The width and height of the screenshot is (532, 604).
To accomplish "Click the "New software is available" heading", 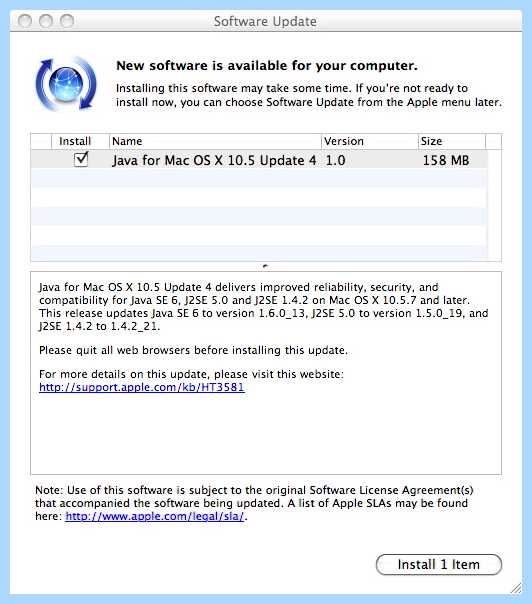I will click(x=267, y=65).
